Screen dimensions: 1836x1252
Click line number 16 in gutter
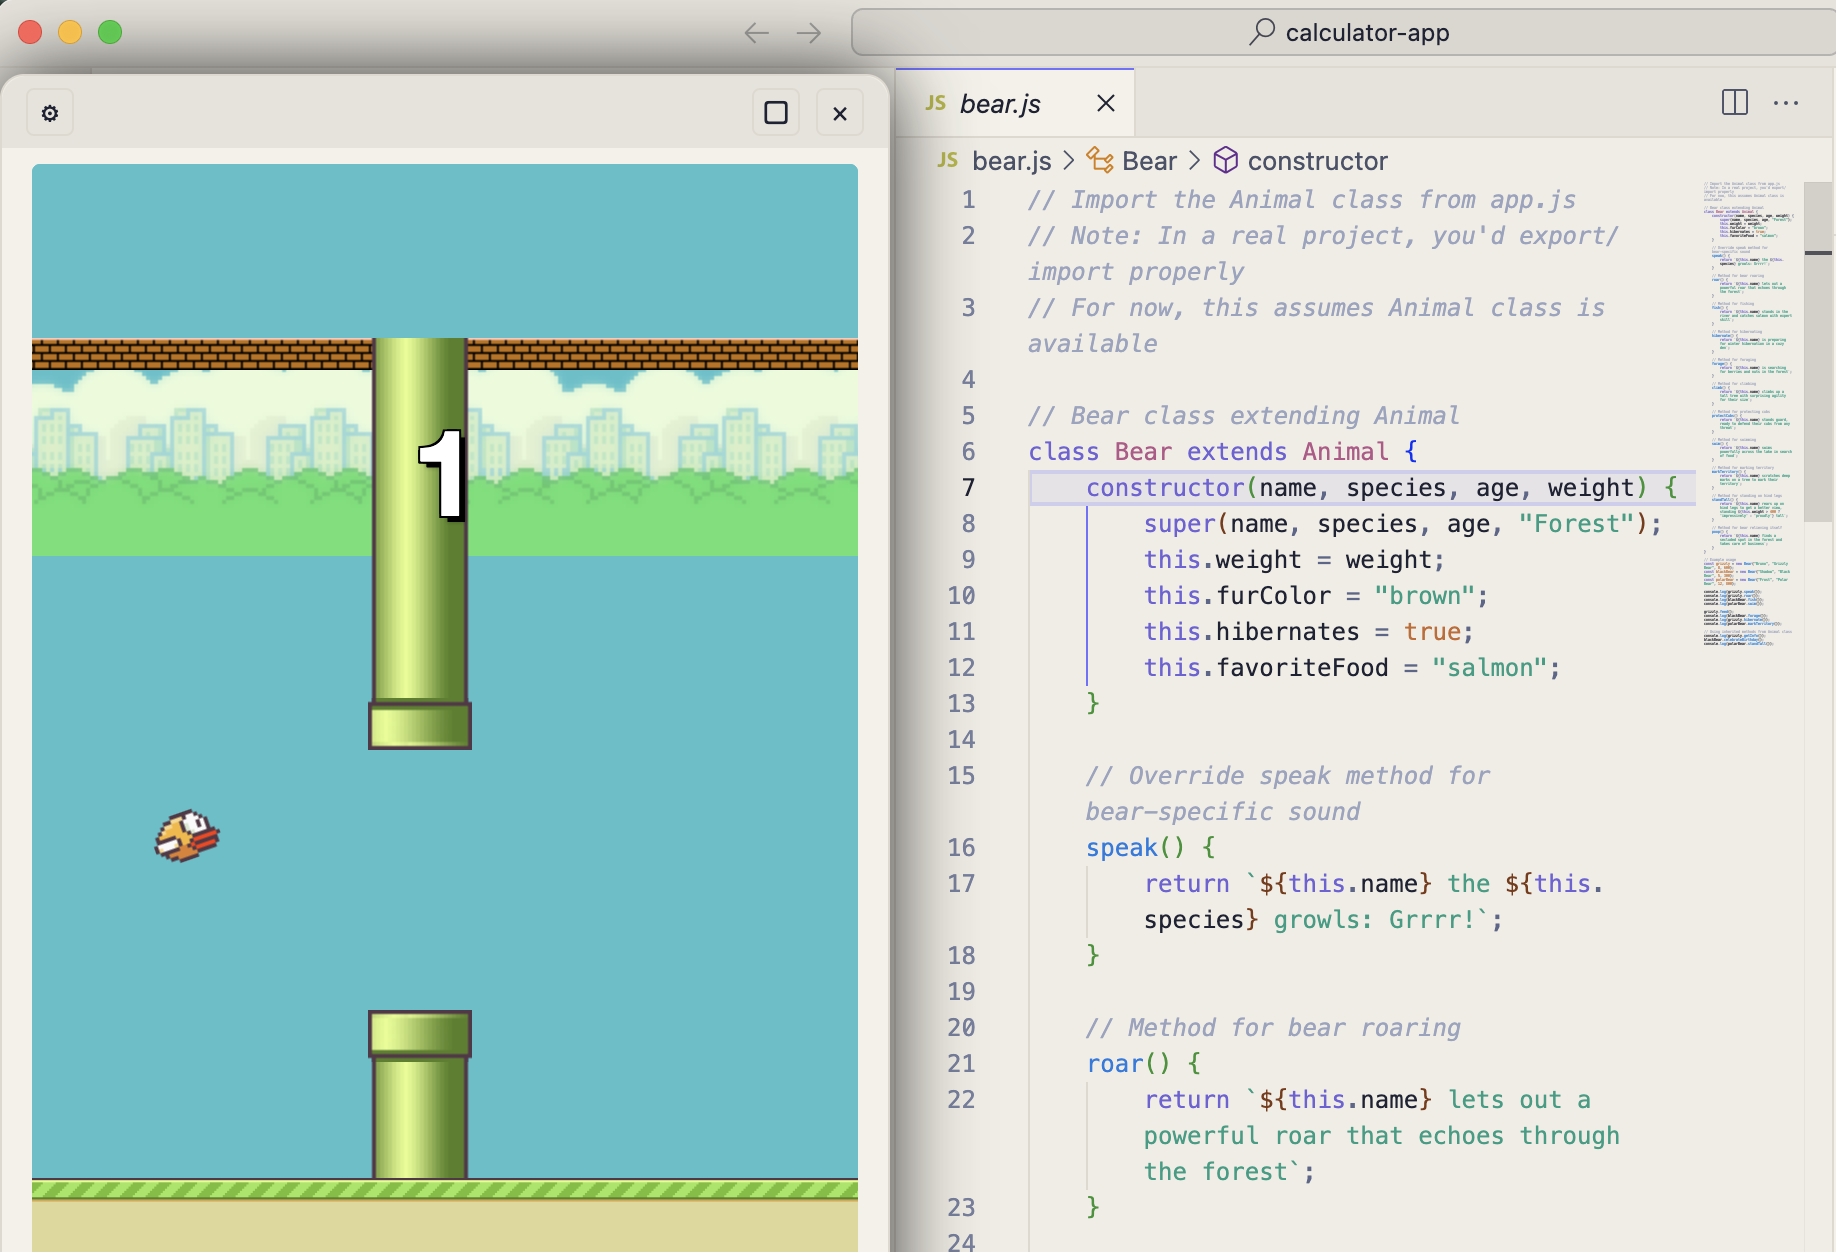[961, 847]
